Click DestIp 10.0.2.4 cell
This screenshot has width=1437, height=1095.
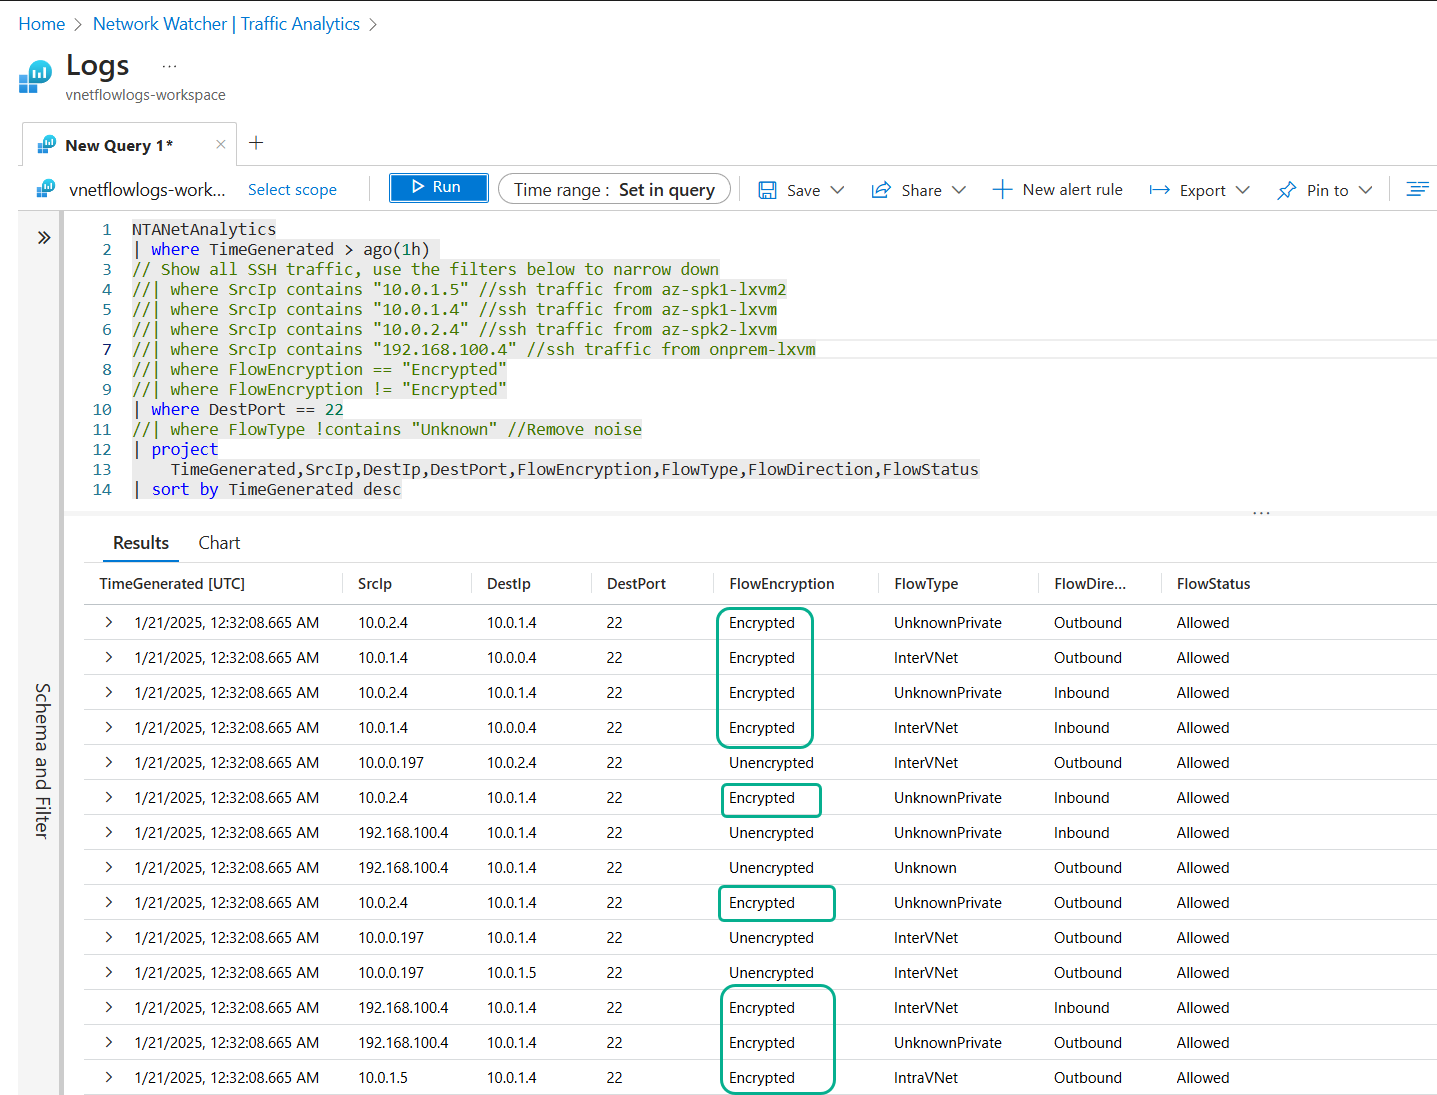511,763
